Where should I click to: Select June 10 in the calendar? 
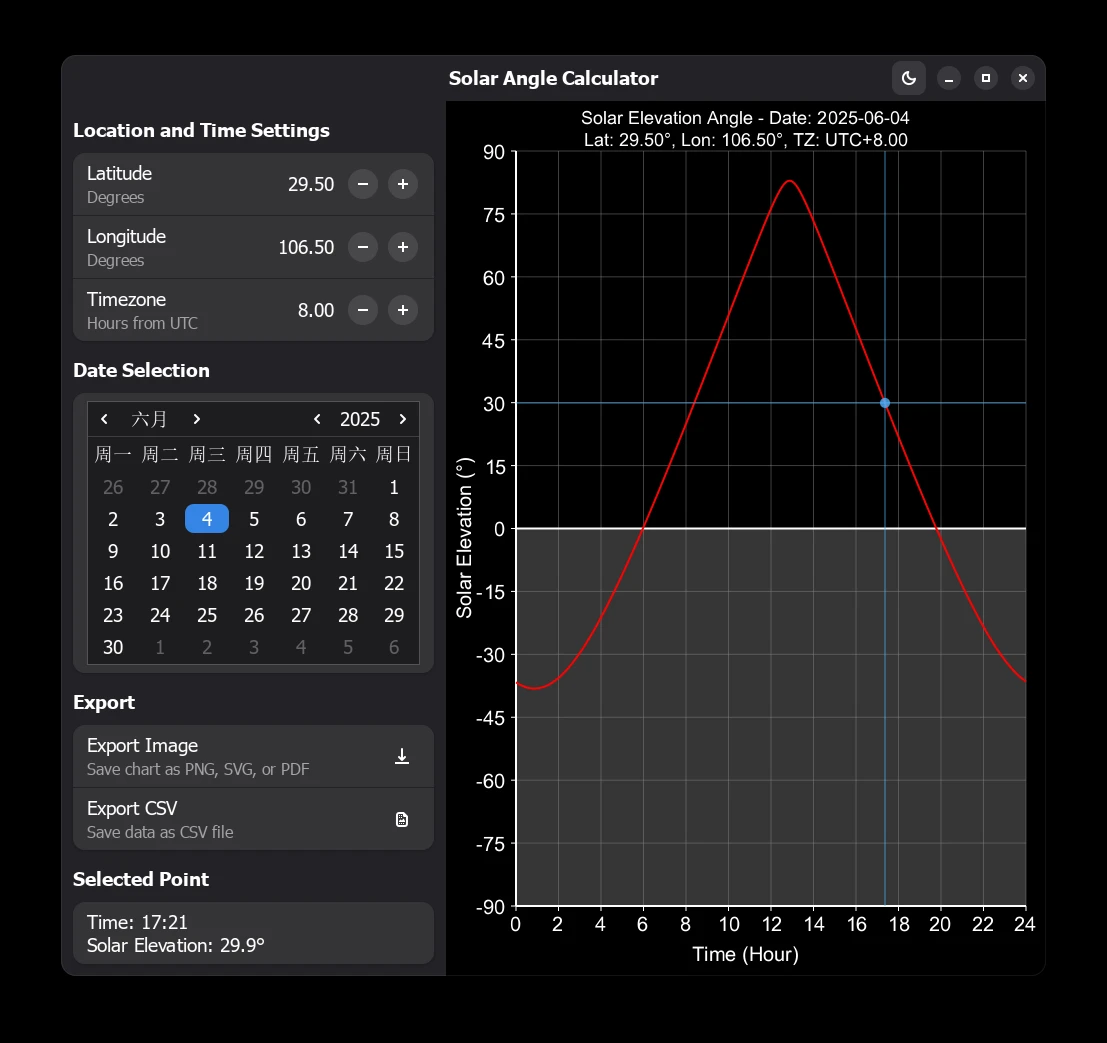pos(160,552)
